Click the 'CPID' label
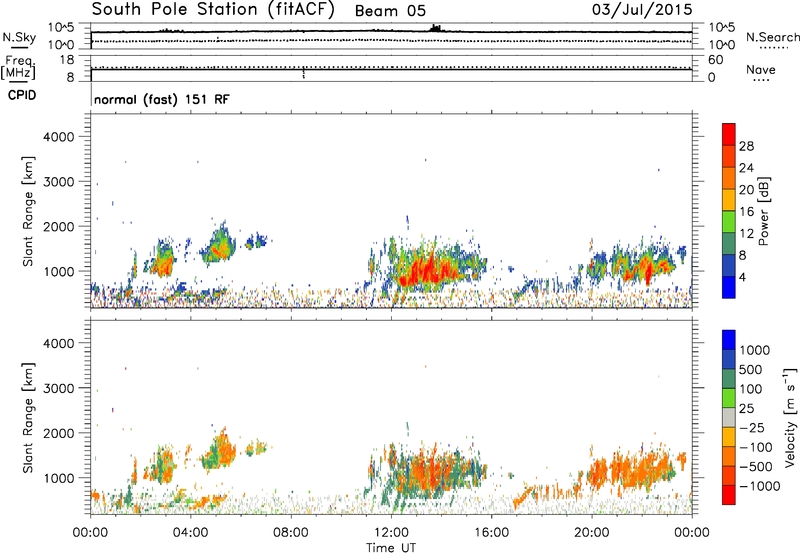Image resolution: width=800 pixels, height=554 pixels. coord(22,95)
